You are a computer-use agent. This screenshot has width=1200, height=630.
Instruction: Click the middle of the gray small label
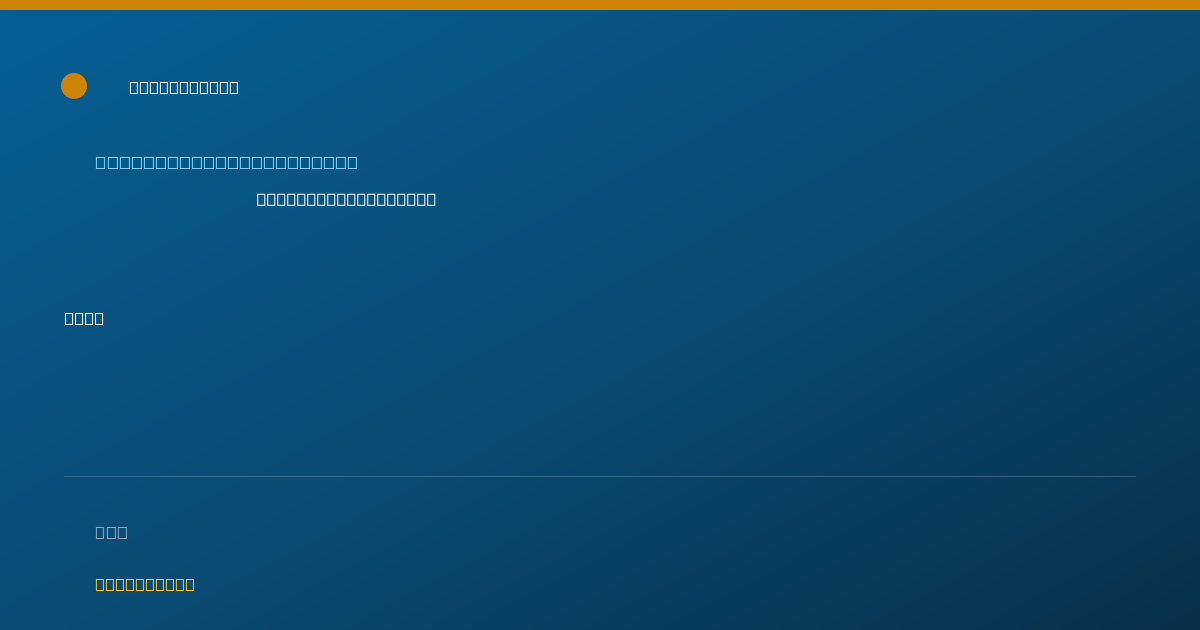(x=111, y=532)
